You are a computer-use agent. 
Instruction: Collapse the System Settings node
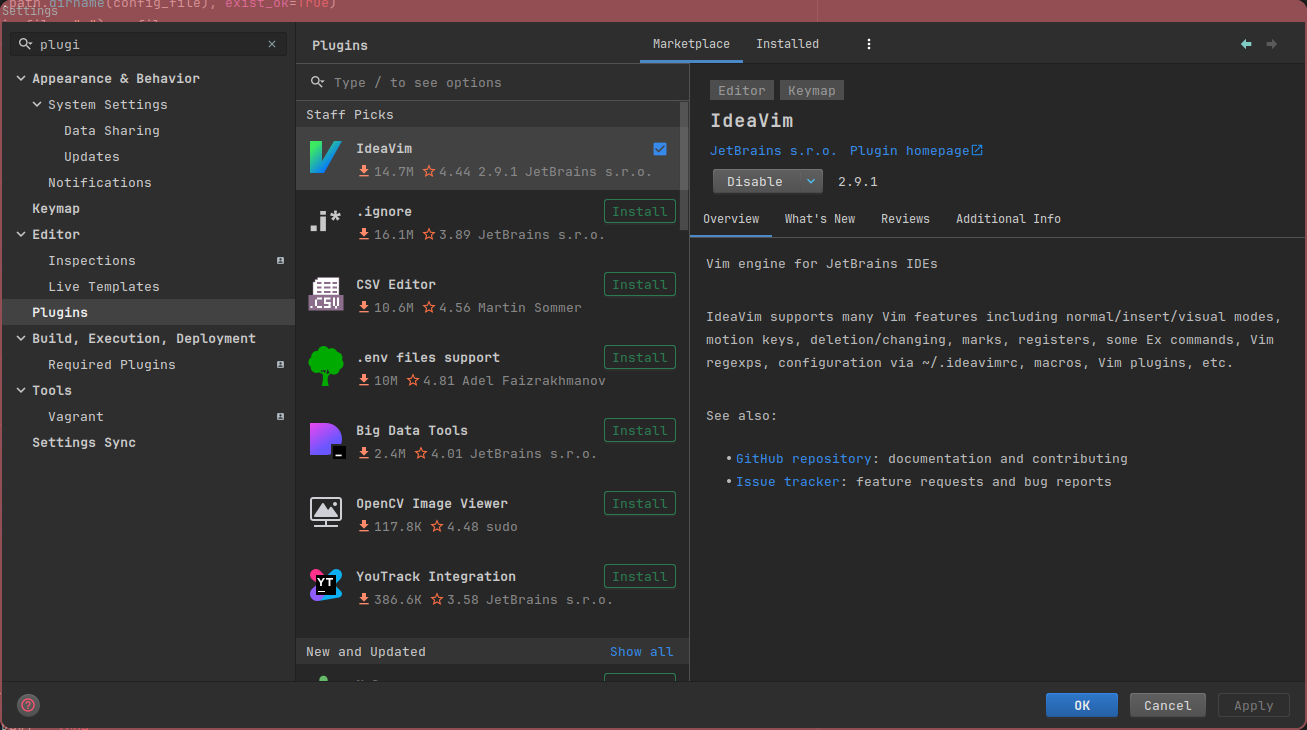(x=38, y=104)
